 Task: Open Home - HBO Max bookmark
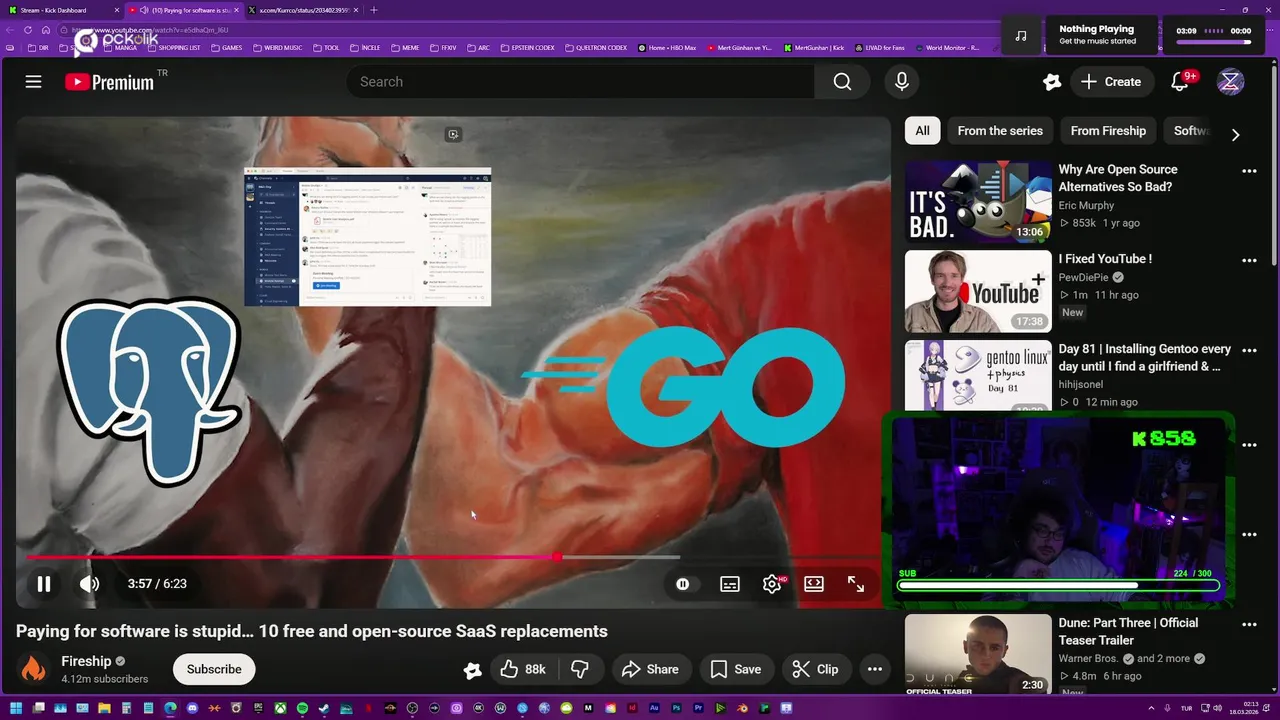(x=666, y=47)
